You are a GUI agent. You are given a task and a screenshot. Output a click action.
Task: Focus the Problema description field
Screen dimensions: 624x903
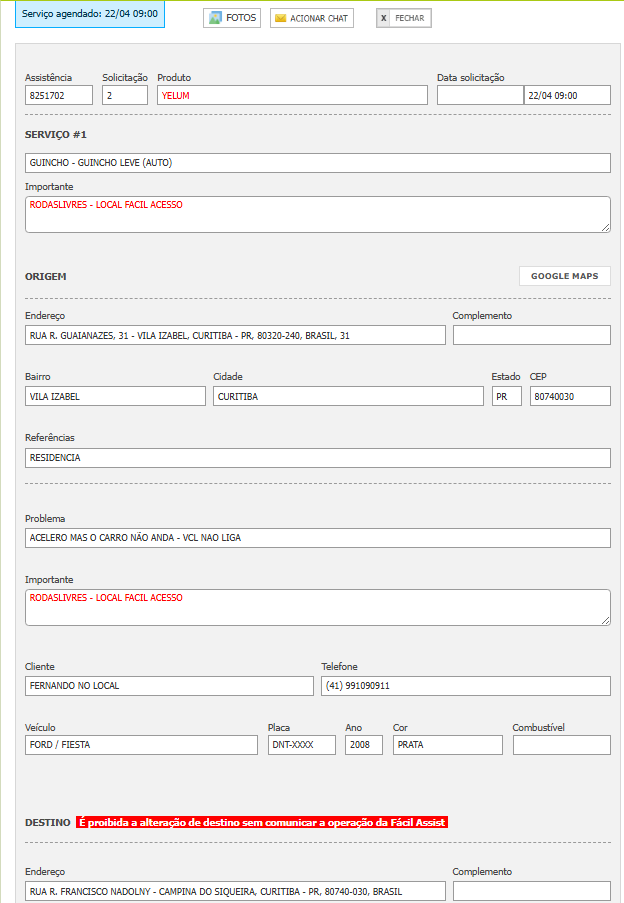pyautogui.click(x=317, y=538)
